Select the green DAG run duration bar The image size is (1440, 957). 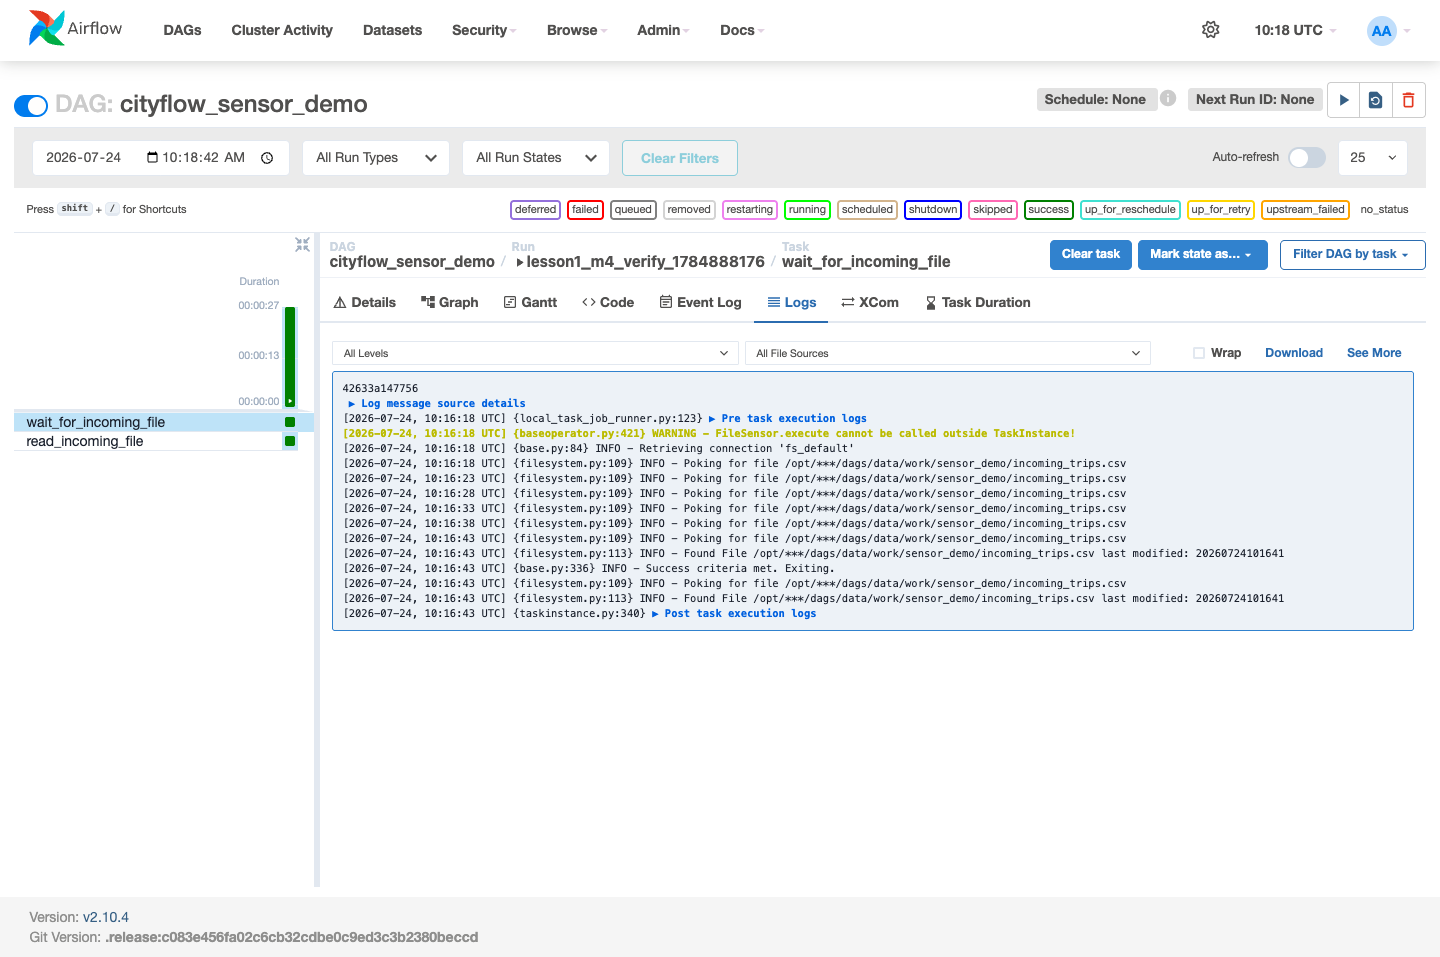click(290, 355)
